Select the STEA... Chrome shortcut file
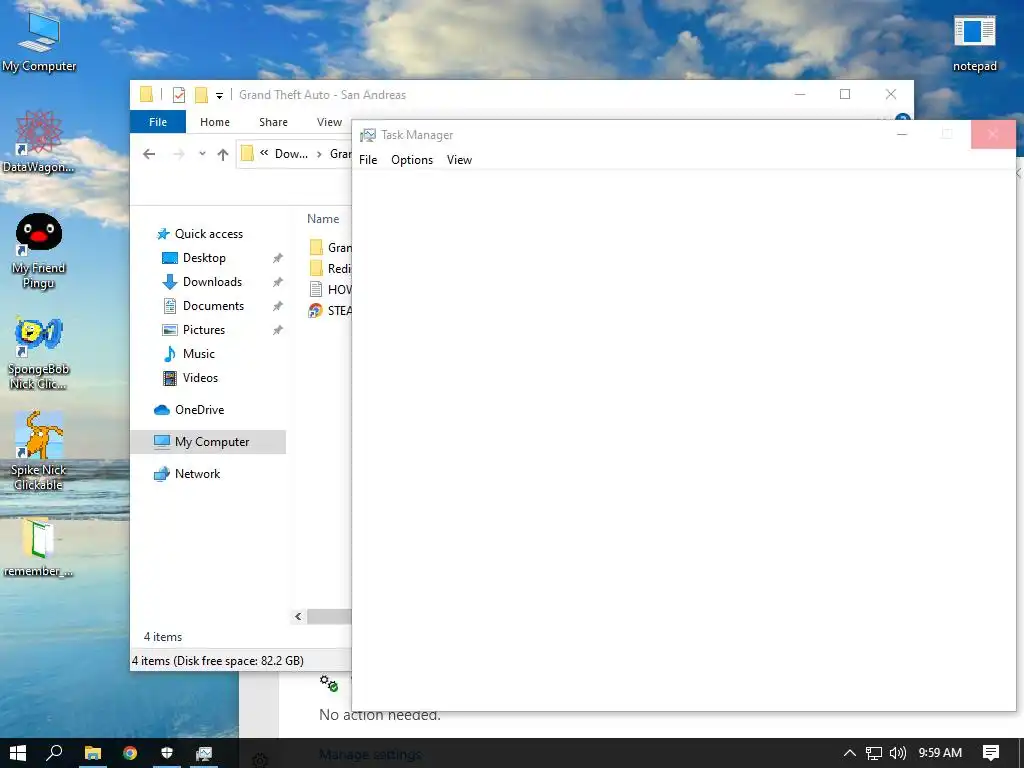This screenshot has height=768, width=1024. tap(330, 310)
